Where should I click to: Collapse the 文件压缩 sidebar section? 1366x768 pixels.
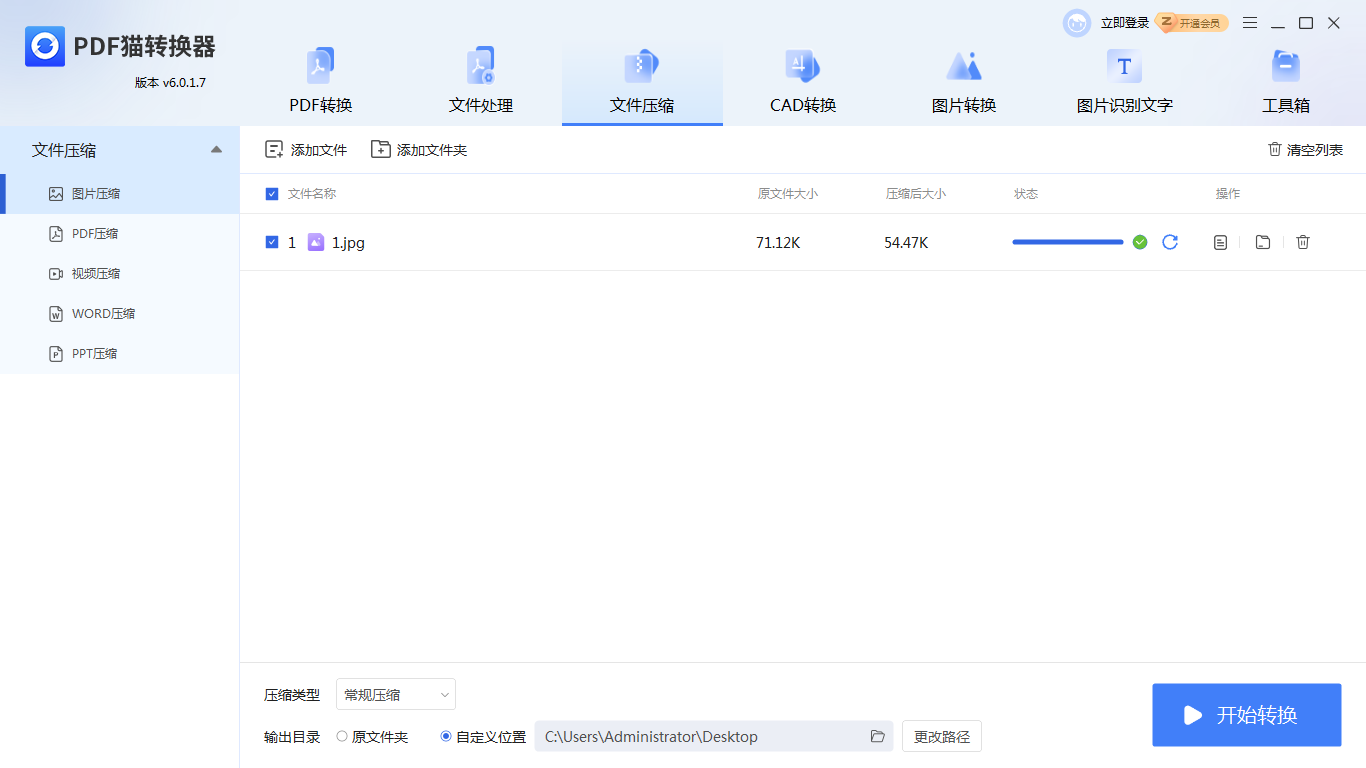pos(216,150)
